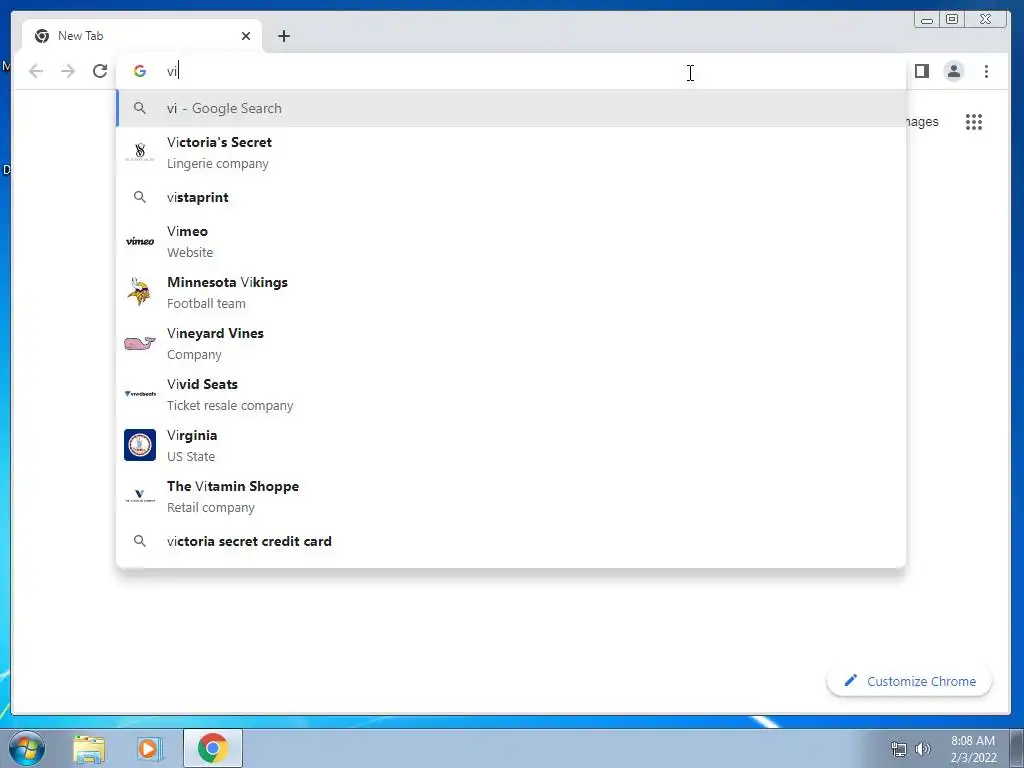
Task: Pick the Virginia US State suggestion
Action: (511, 445)
